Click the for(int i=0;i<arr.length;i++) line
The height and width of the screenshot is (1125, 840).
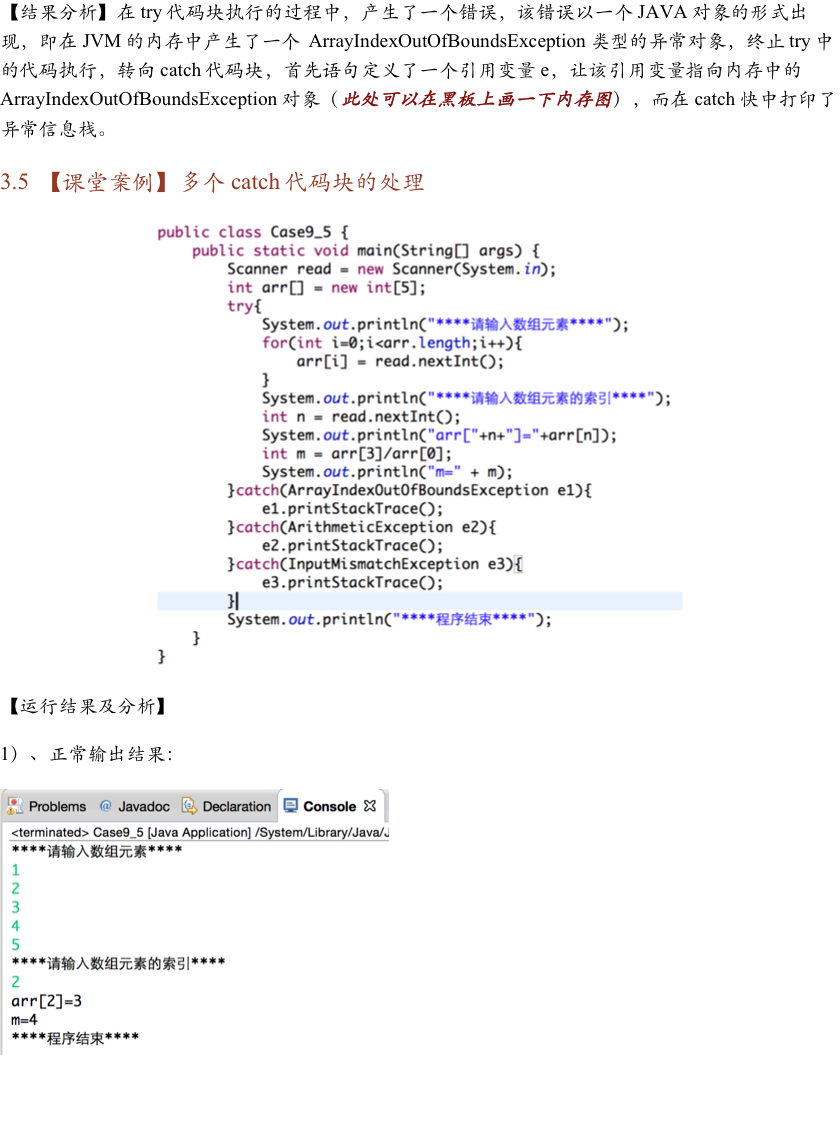click(x=392, y=343)
